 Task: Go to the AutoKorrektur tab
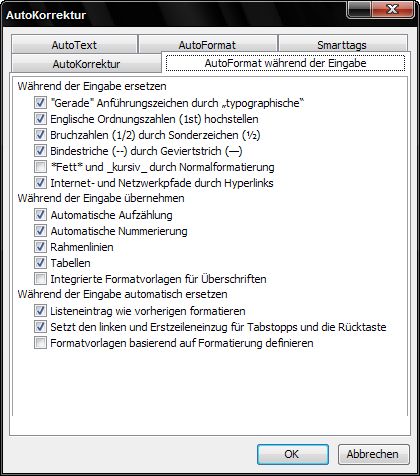coord(86,63)
